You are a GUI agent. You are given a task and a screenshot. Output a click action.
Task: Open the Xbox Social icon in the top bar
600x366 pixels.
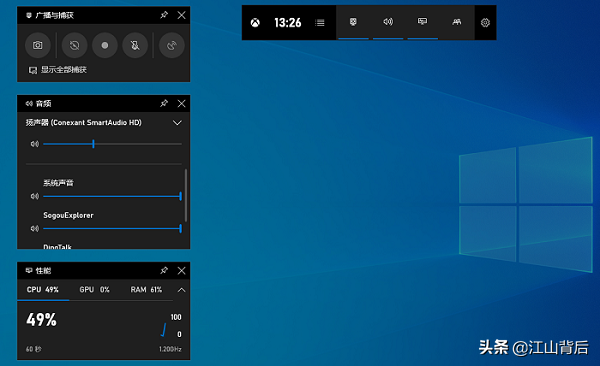tap(457, 22)
